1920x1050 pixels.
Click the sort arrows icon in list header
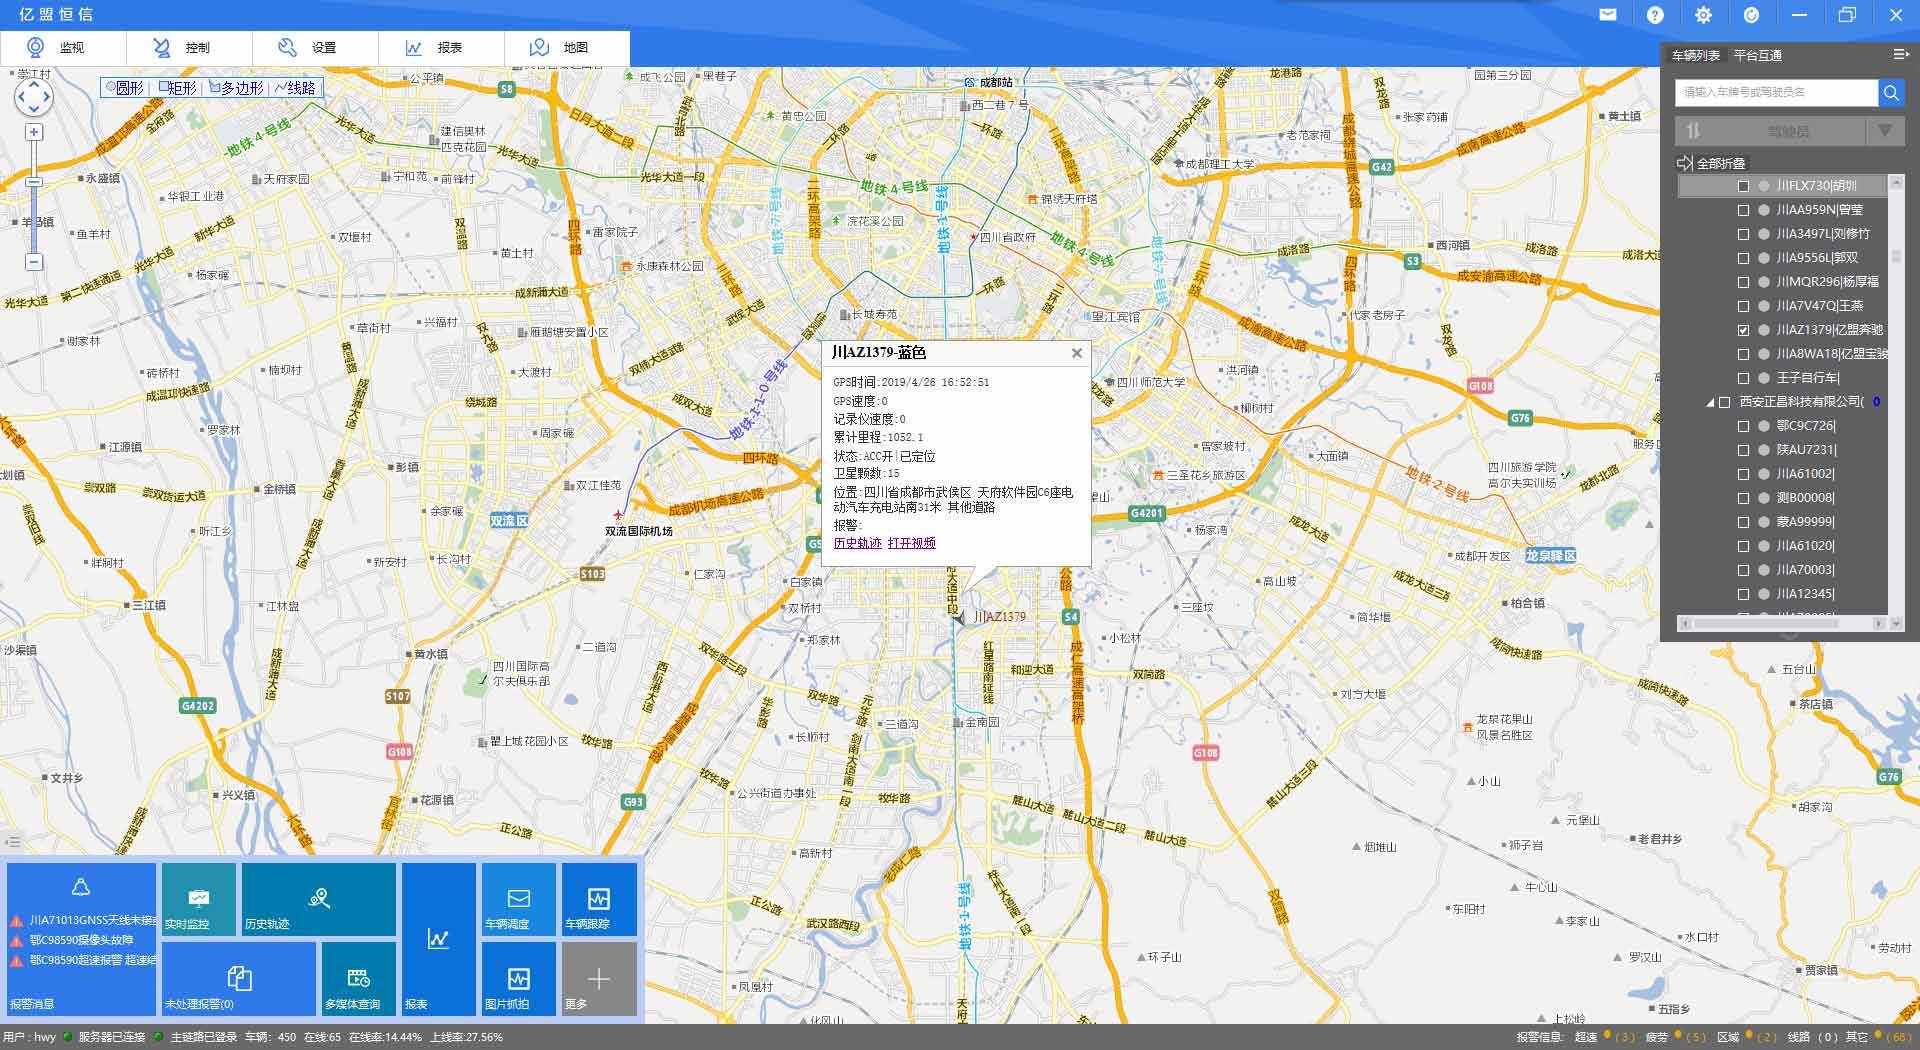click(1693, 131)
